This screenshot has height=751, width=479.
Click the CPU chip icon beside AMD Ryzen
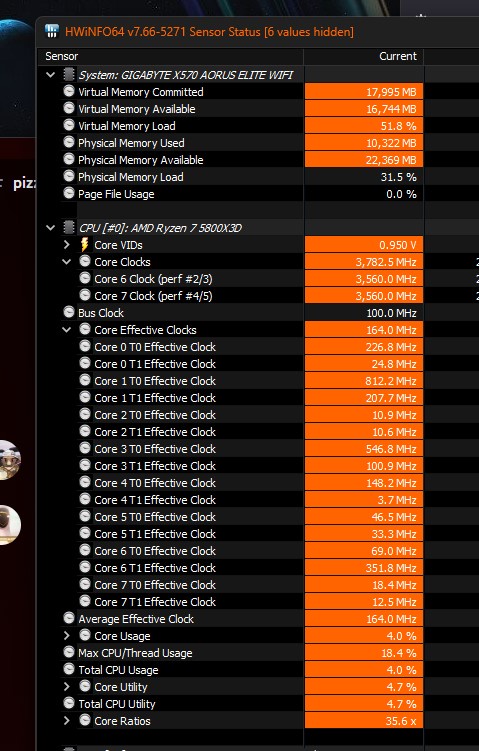(69, 227)
